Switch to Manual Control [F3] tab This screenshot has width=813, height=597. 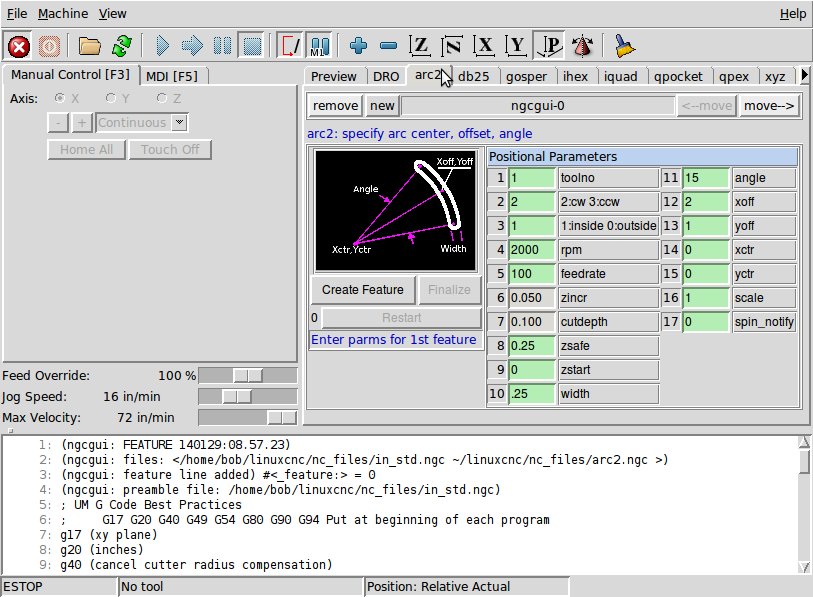[x=71, y=75]
